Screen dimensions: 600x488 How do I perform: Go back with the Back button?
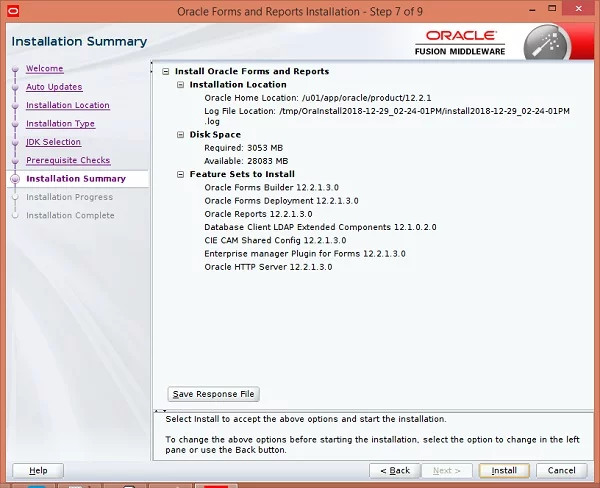[395, 470]
